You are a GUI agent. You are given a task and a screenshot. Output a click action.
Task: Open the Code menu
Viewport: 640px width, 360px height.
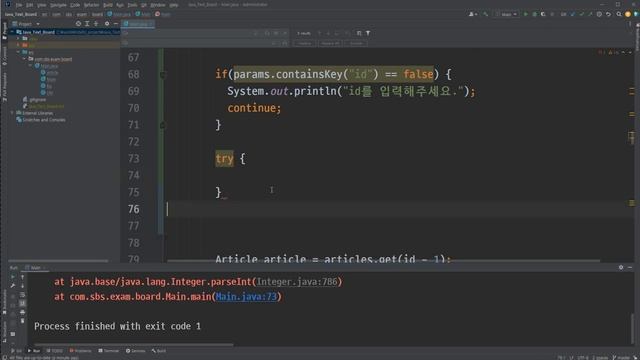pyautogui.click(x=75, y=5)
